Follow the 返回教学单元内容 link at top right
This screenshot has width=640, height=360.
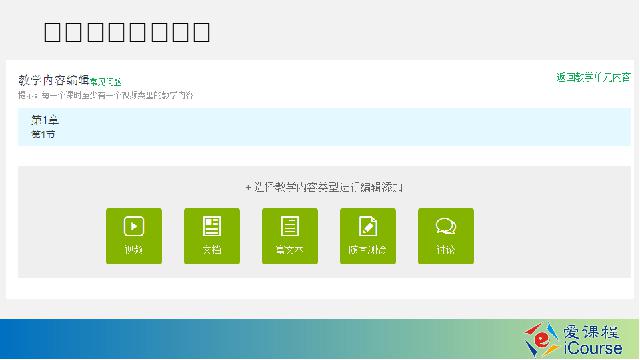click(x=593, y=78)
